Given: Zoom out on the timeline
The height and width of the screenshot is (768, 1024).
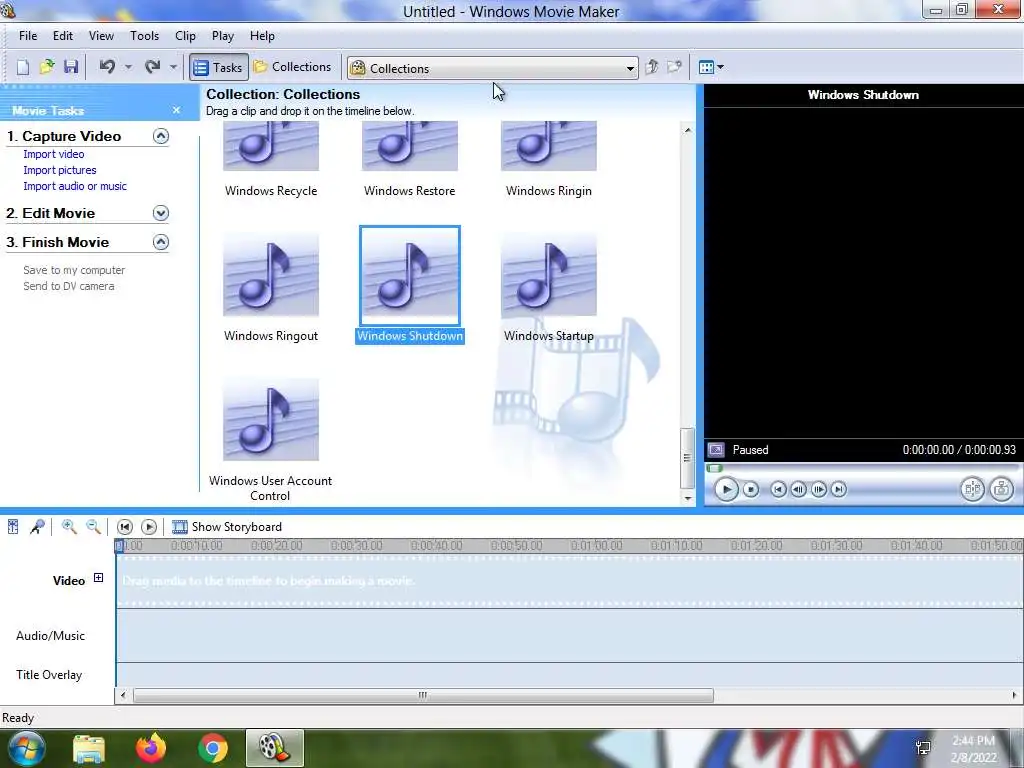Looking at the screenshot, I should 93,526.
